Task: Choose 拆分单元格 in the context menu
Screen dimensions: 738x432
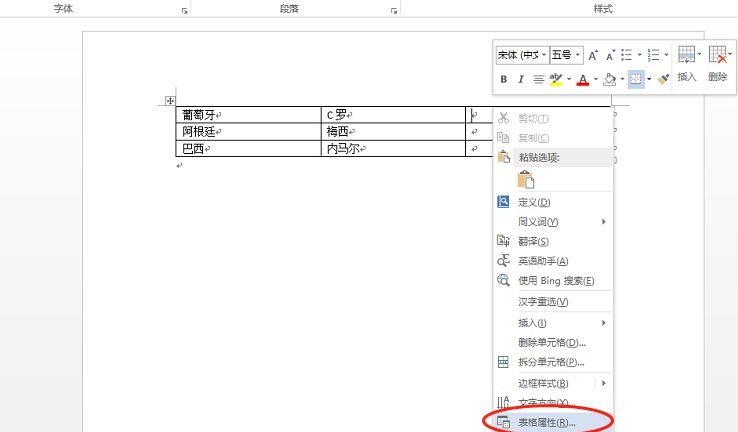Action: coord(550,362)
